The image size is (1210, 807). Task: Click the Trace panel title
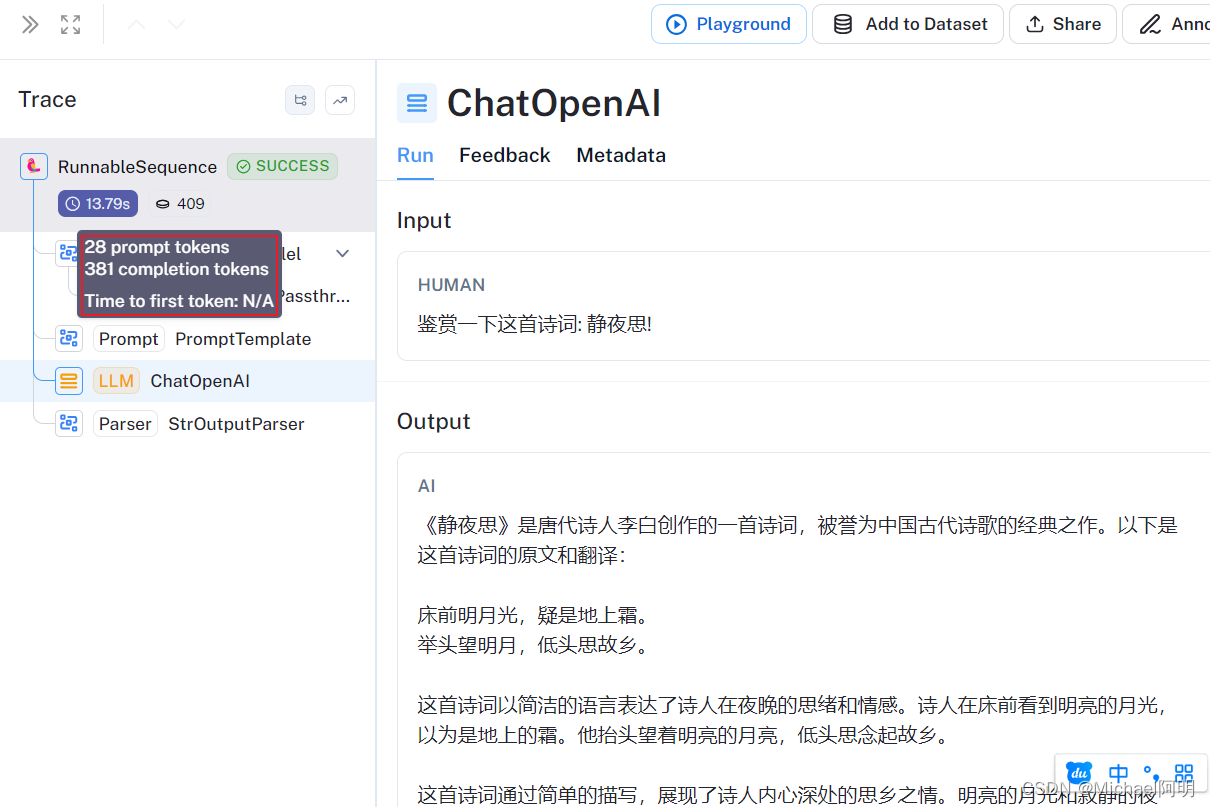[x=47, y=99]
